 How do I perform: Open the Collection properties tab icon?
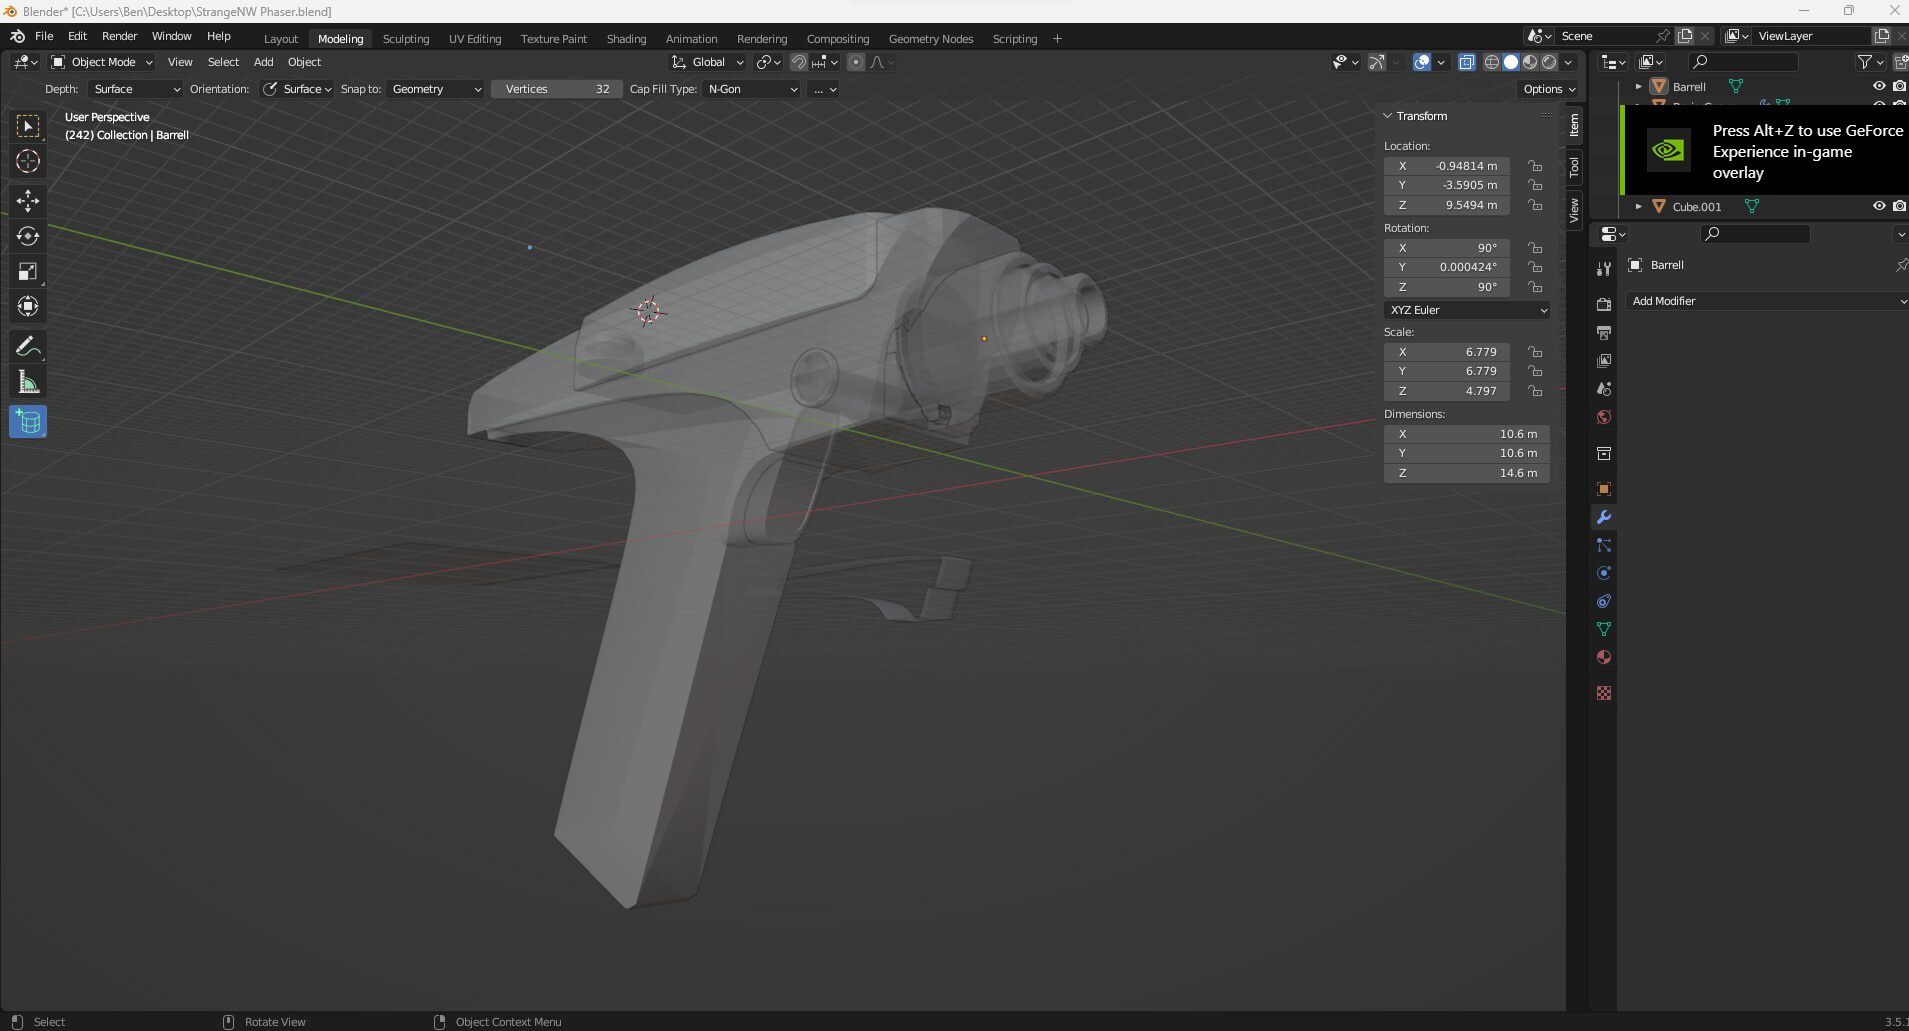tap(1604, 453)
